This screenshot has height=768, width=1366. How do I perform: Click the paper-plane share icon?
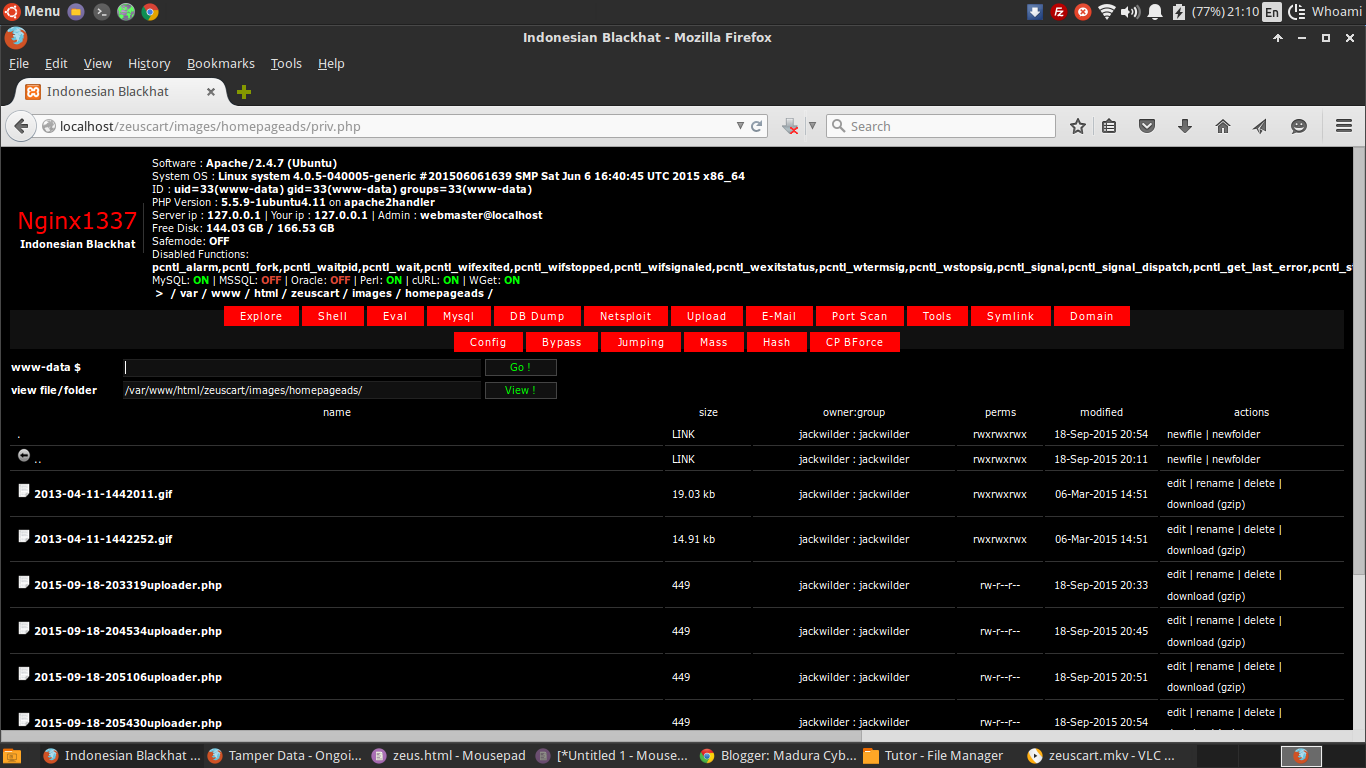pyautogui.click(x=1260, y=126)
